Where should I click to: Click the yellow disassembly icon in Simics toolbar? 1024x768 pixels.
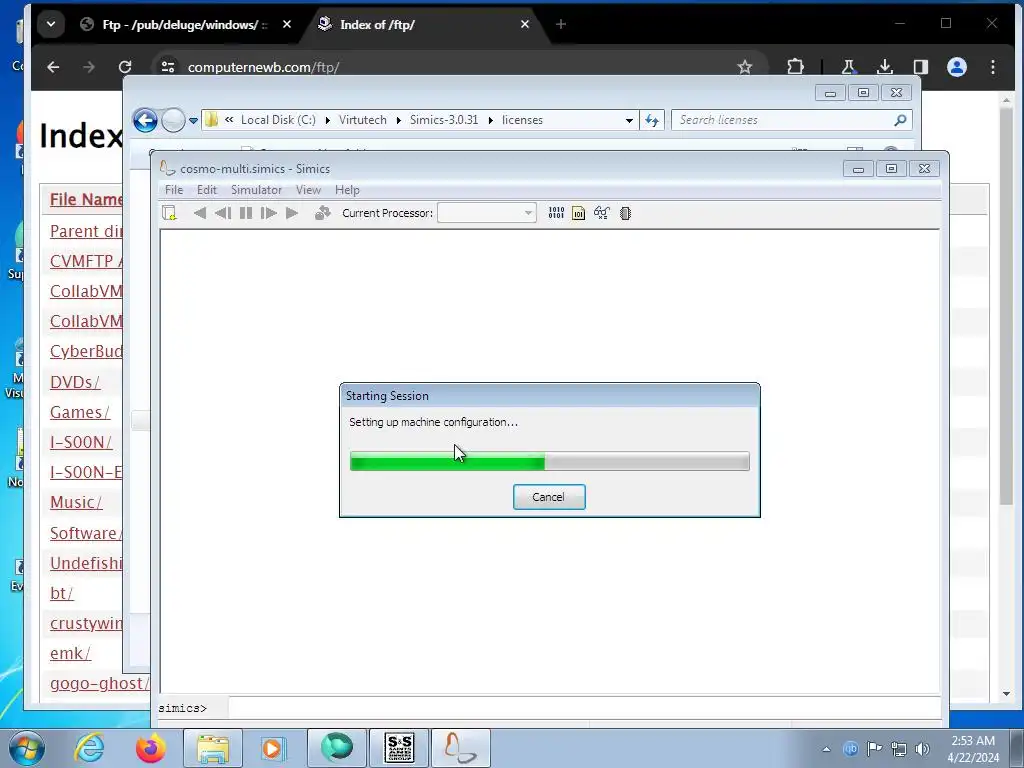[x=579, y=213]
